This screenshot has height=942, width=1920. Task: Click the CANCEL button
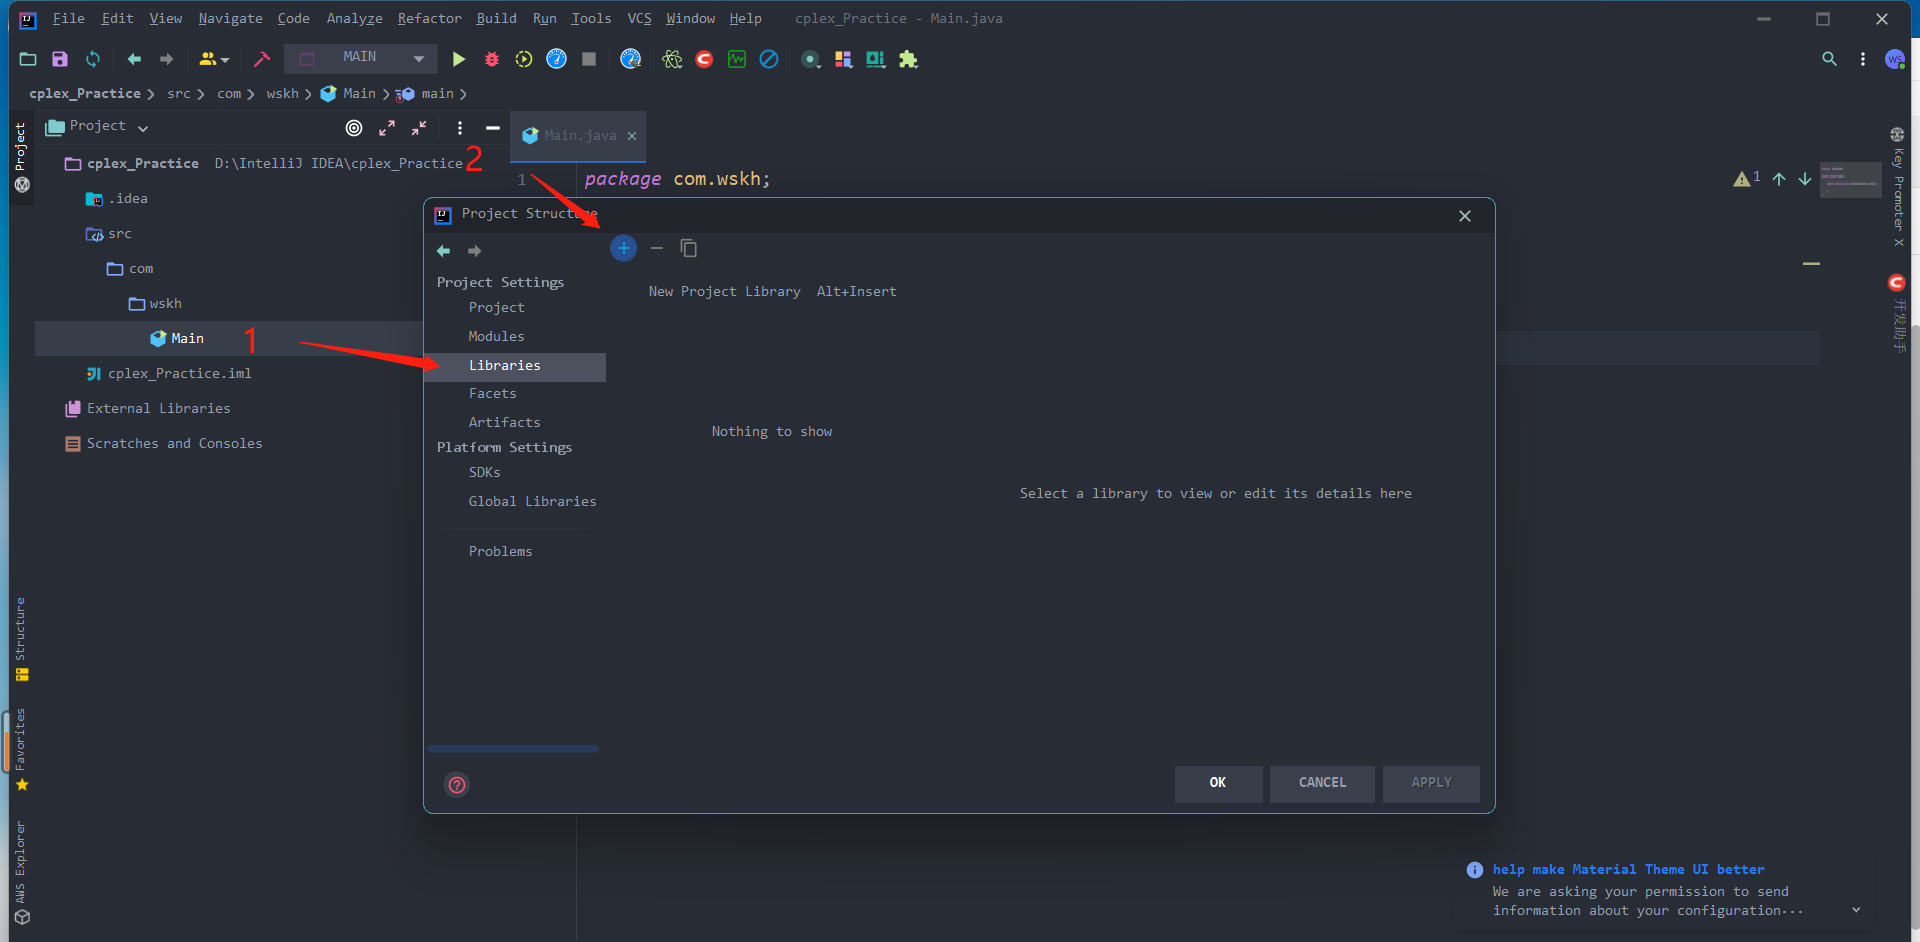coord(1322,783)
